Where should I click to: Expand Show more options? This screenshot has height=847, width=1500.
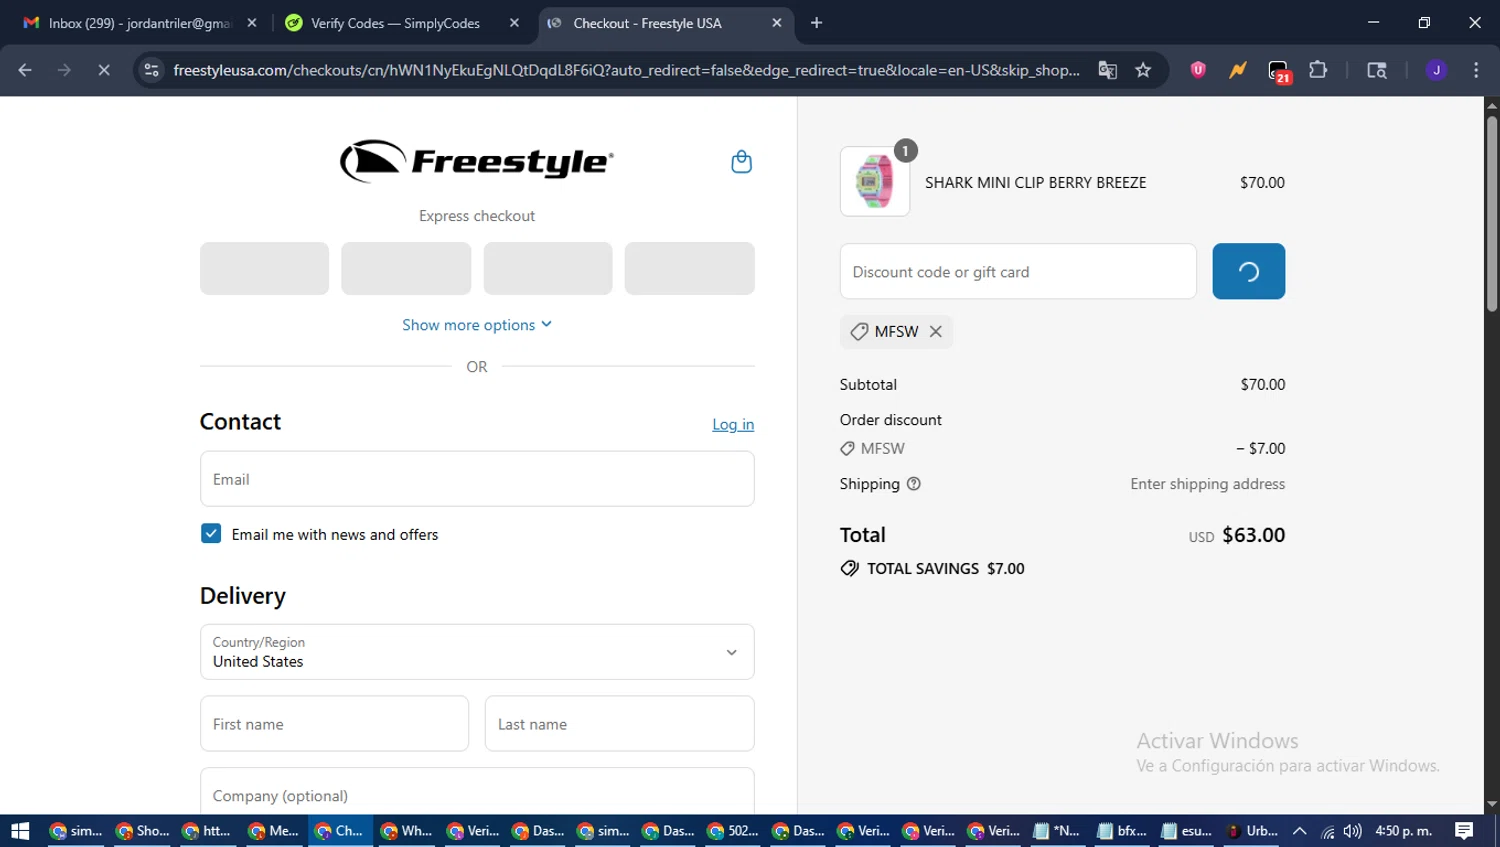coord(477,325)
